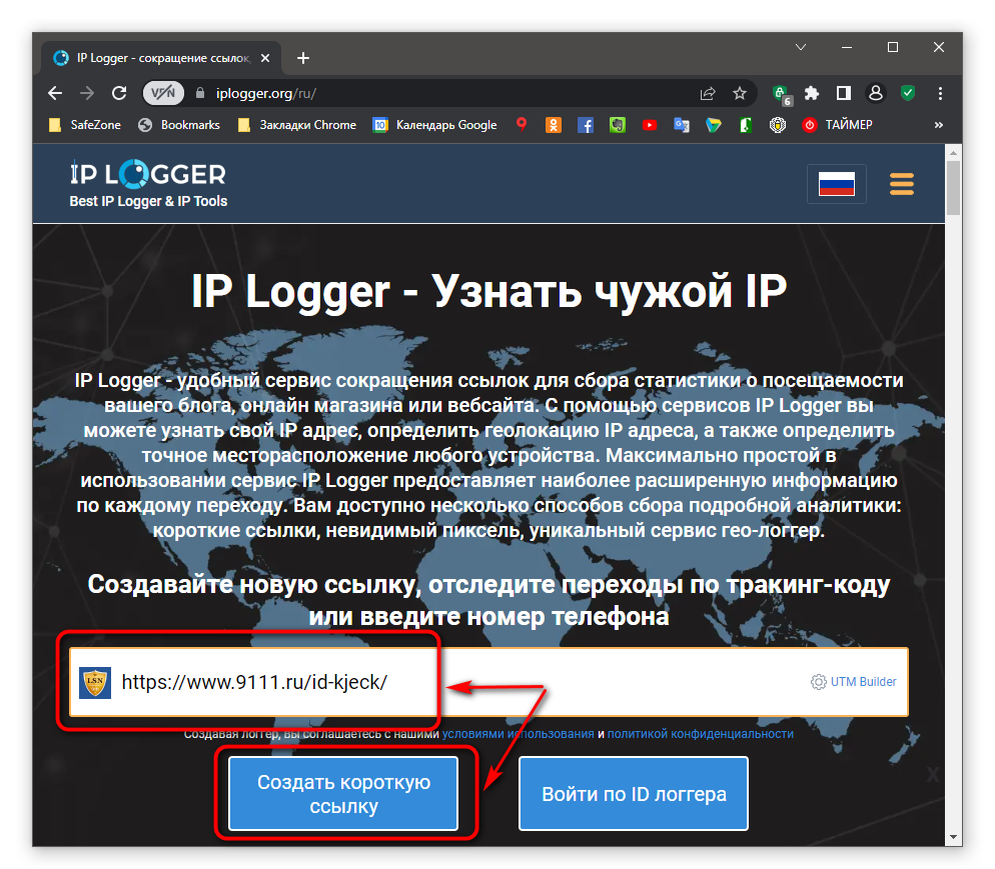Open the share page icon in address bar

click(x=708, y=93)
